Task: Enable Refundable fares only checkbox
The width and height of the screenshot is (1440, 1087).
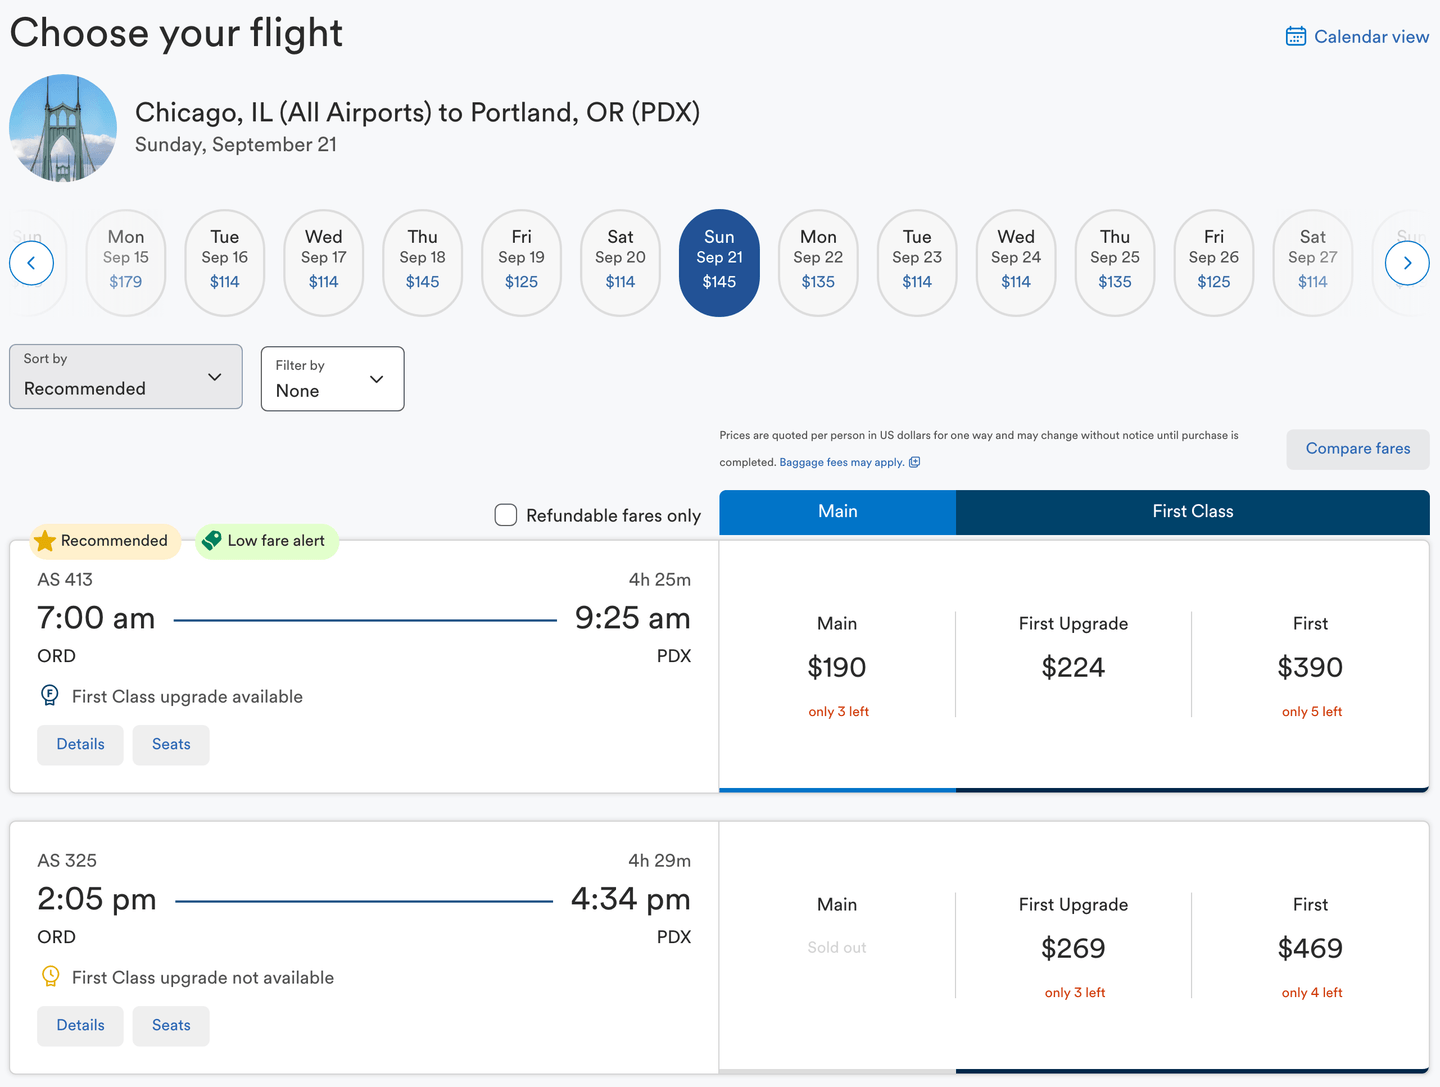Action: click(506, 515)
